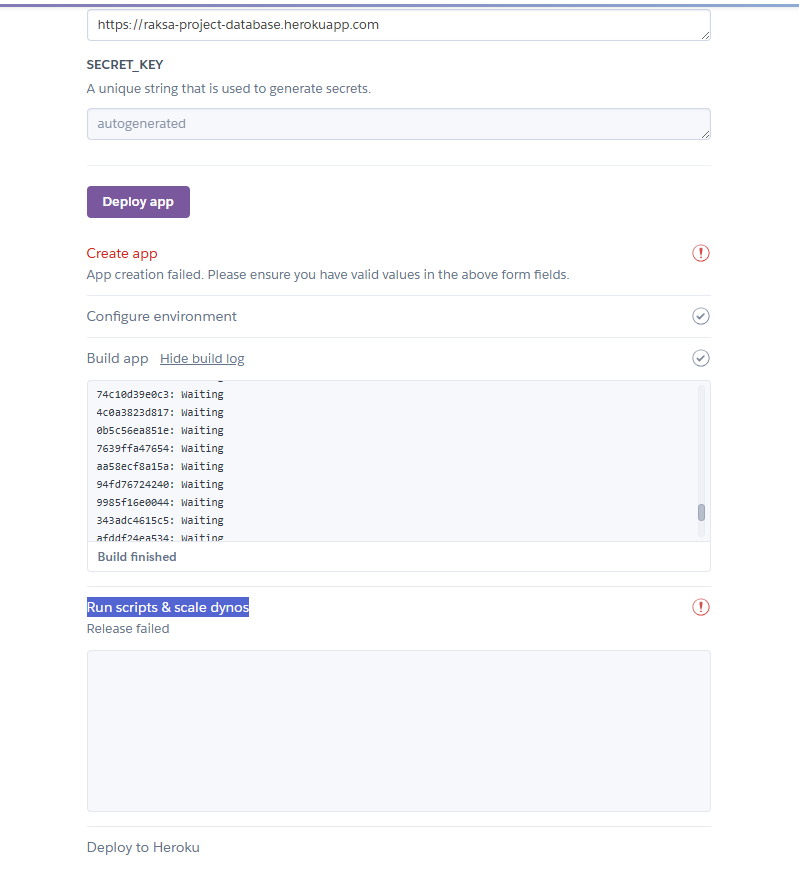
Task: Click the resize grip of the SECRET_KEY field
Action: click(705, 134)
